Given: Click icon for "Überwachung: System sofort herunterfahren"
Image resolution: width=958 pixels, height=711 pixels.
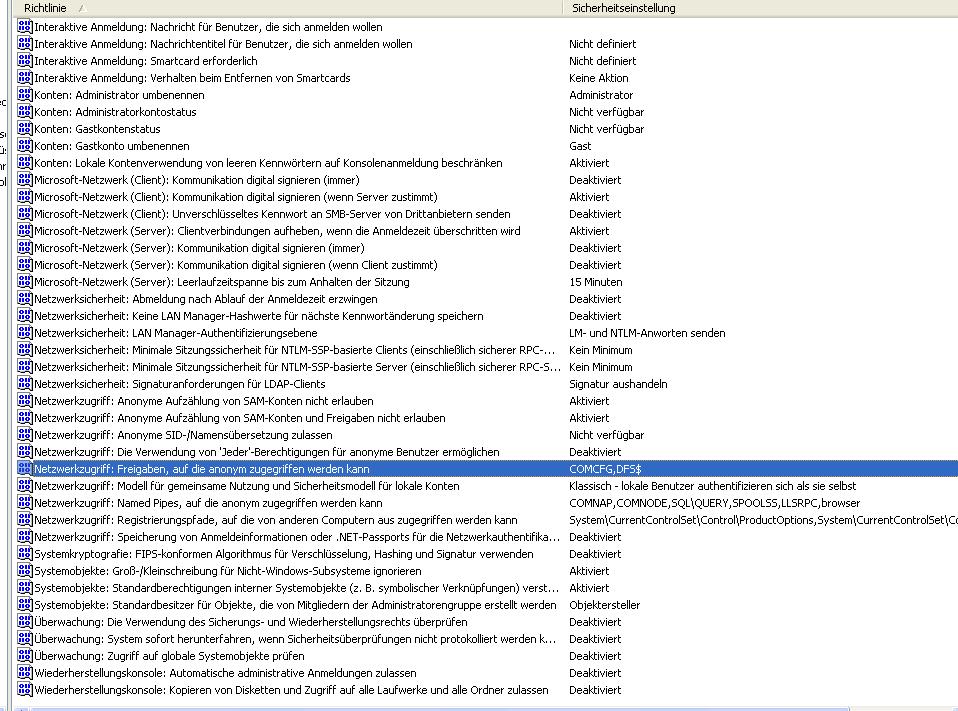Looking at the screenshot, I should coord(24,639).
